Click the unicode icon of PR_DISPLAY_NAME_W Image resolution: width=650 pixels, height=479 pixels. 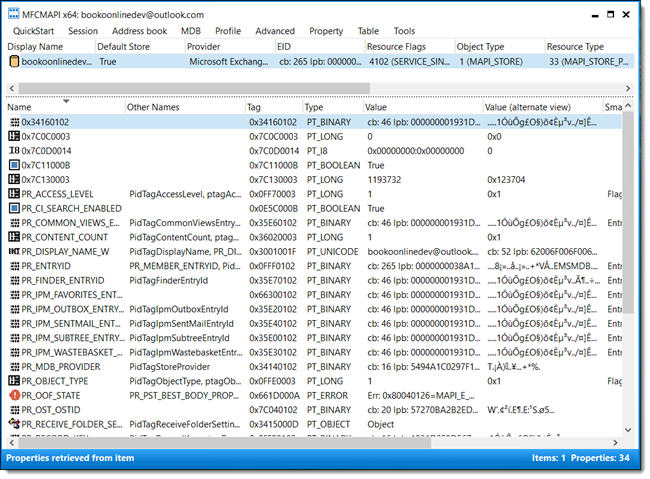14,251
